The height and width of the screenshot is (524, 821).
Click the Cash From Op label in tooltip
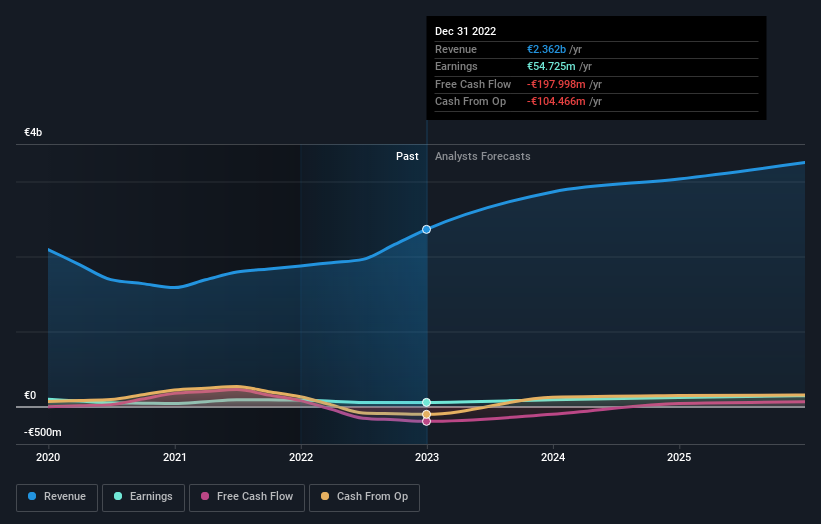470,102
